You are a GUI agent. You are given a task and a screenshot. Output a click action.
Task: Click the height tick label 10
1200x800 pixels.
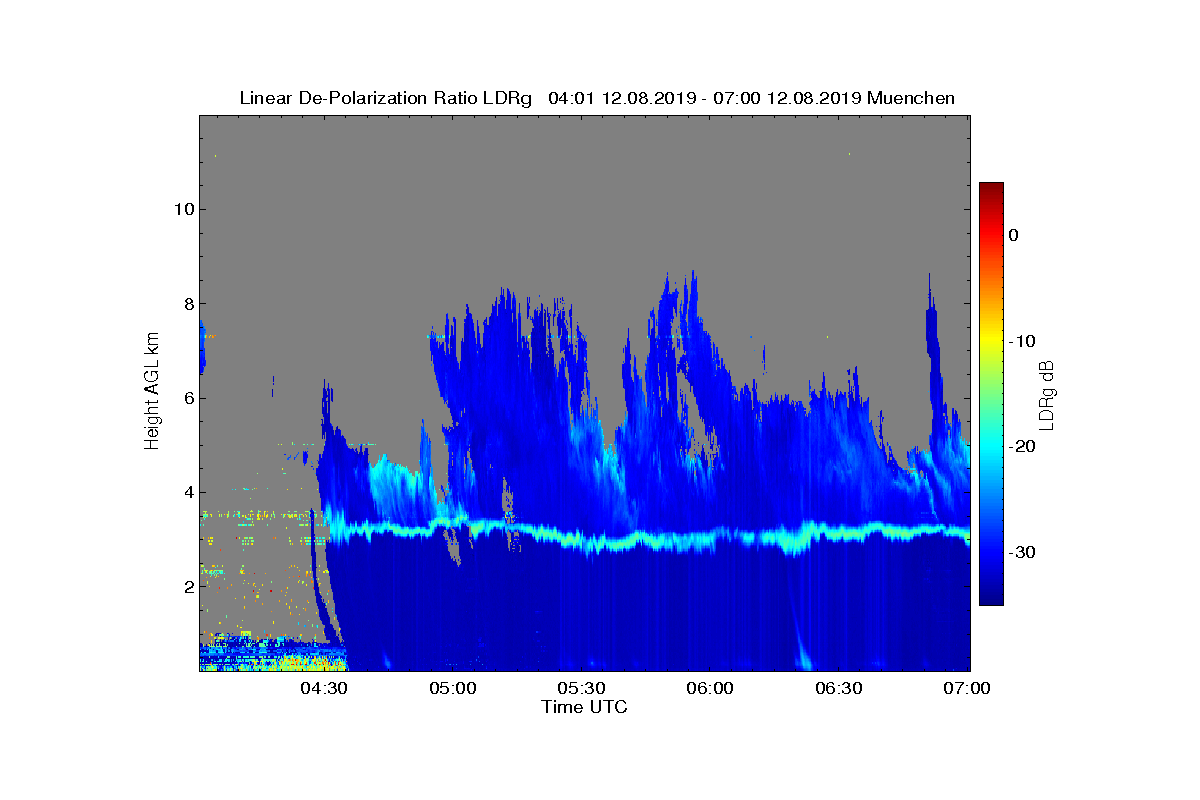click(183, 209)
